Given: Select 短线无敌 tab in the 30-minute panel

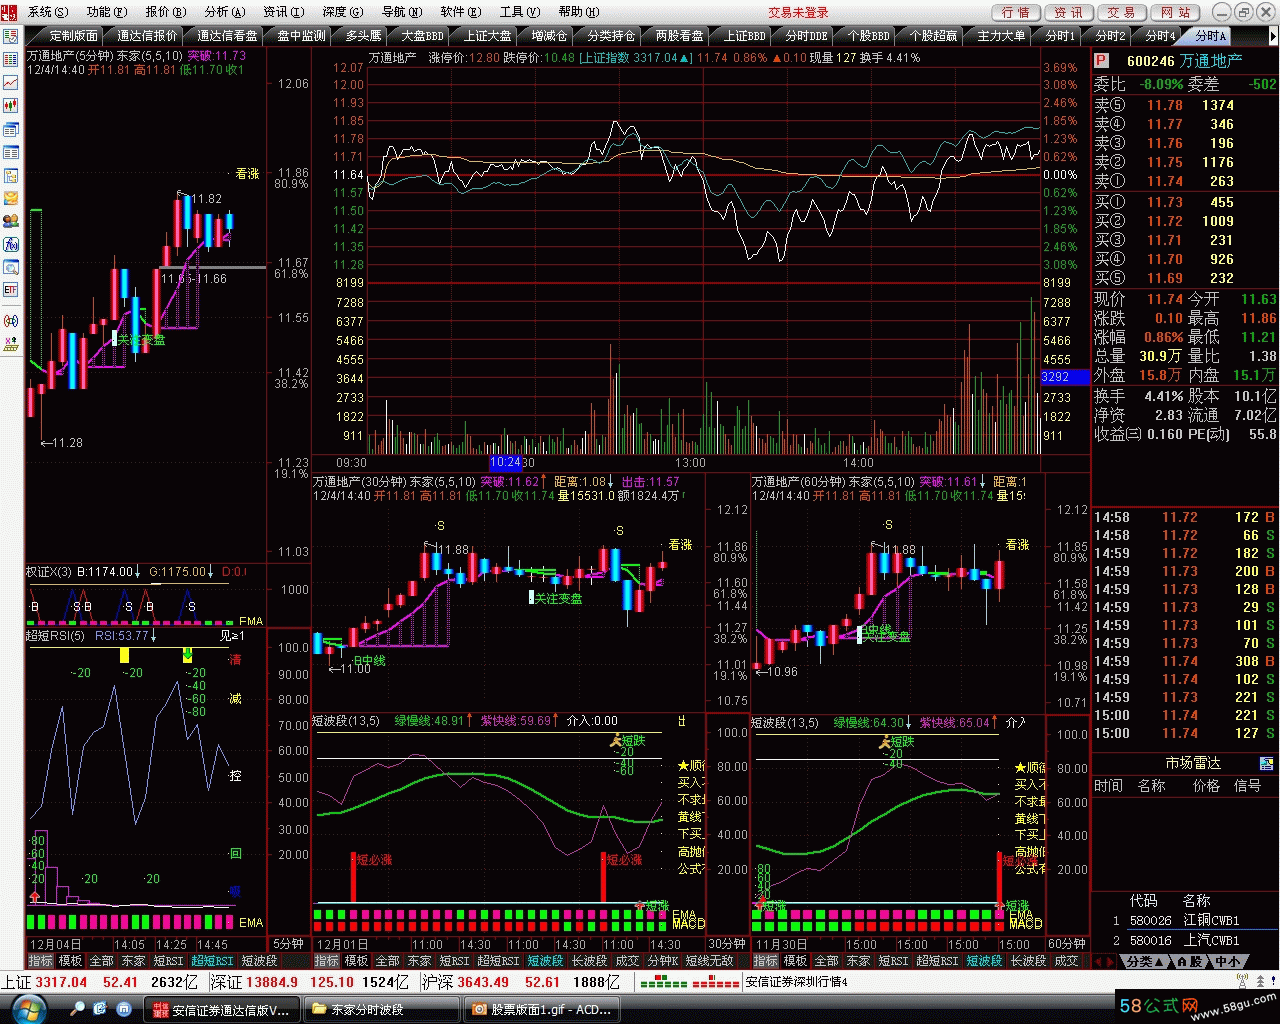Looking at the screenshot, I should pyautogui.click(x=709, y=960).
